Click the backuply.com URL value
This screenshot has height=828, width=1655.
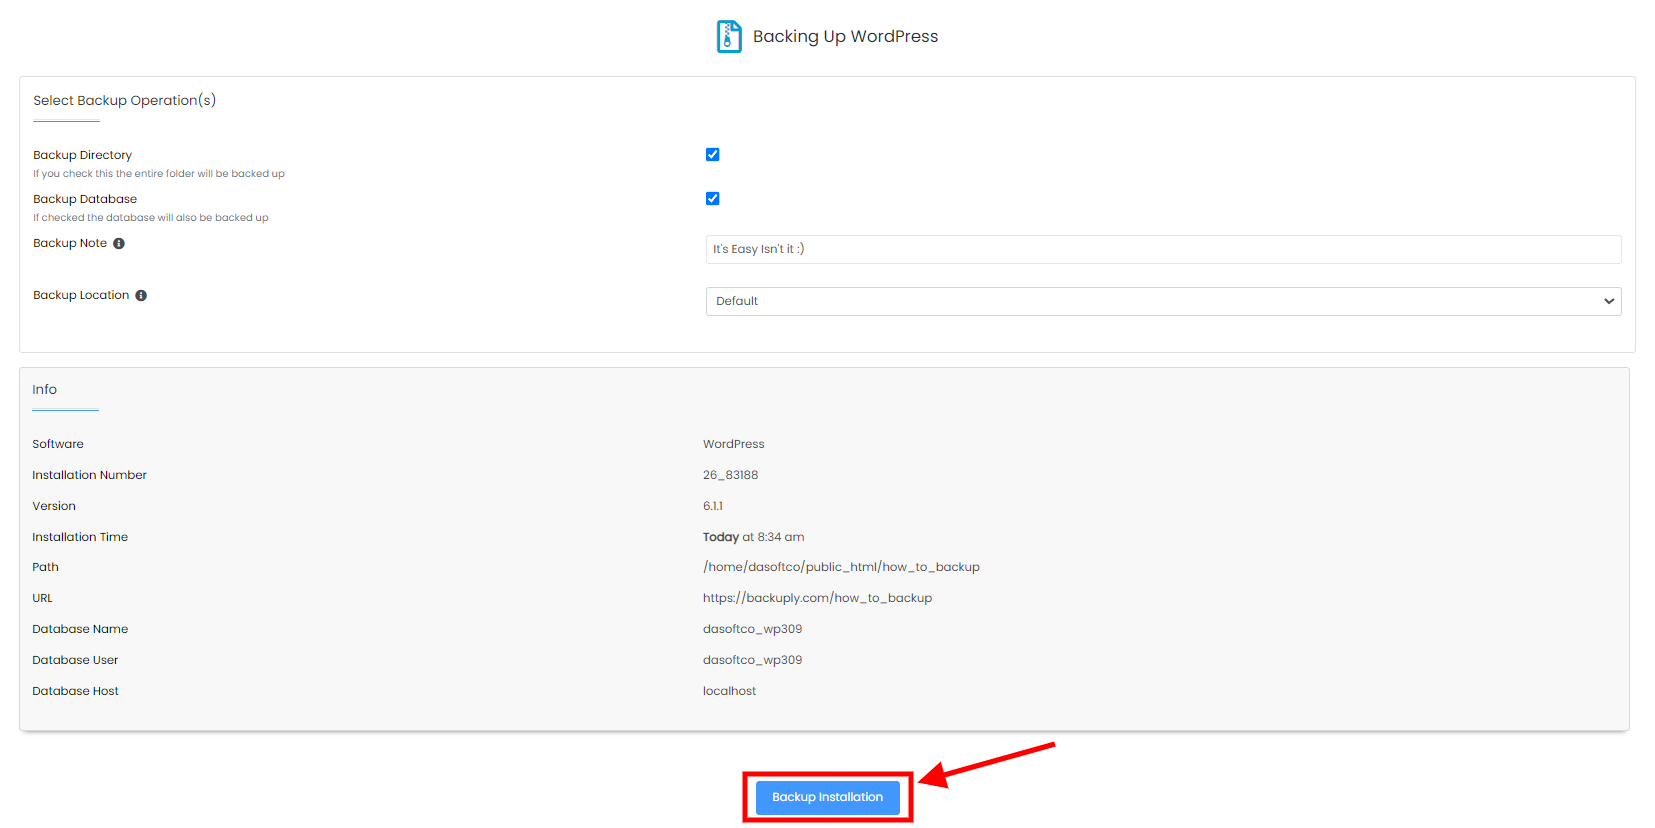click(816, 598)
